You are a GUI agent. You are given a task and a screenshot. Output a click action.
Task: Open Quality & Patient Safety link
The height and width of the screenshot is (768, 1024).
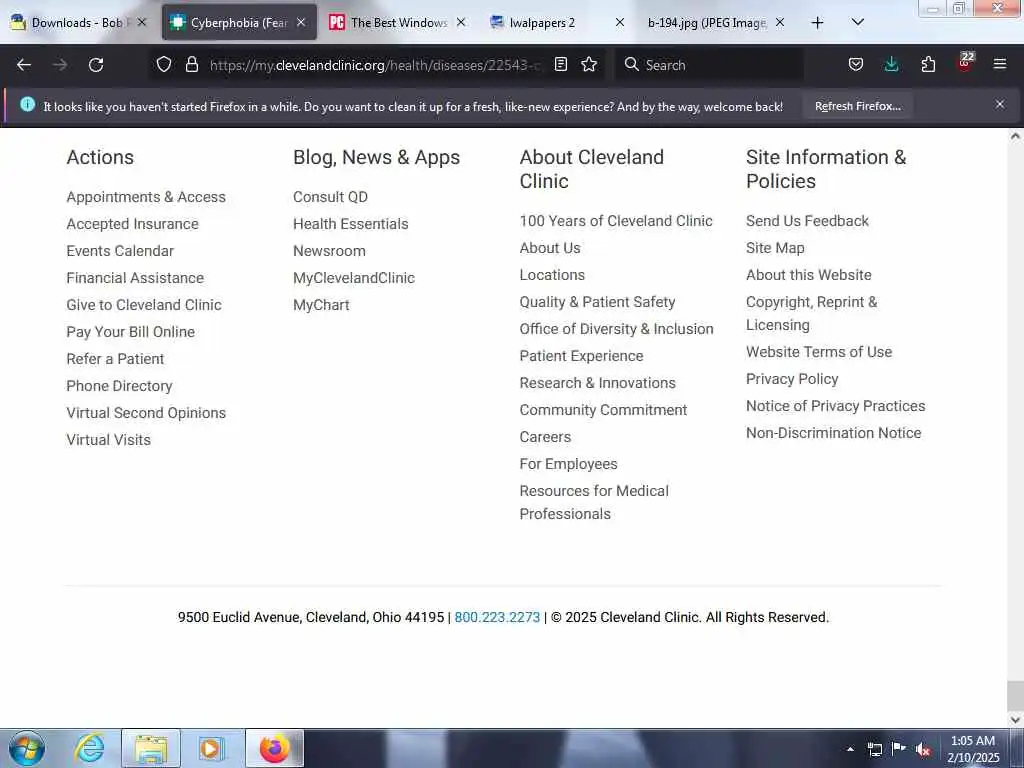pyautogui.click(x=598, y=302)
